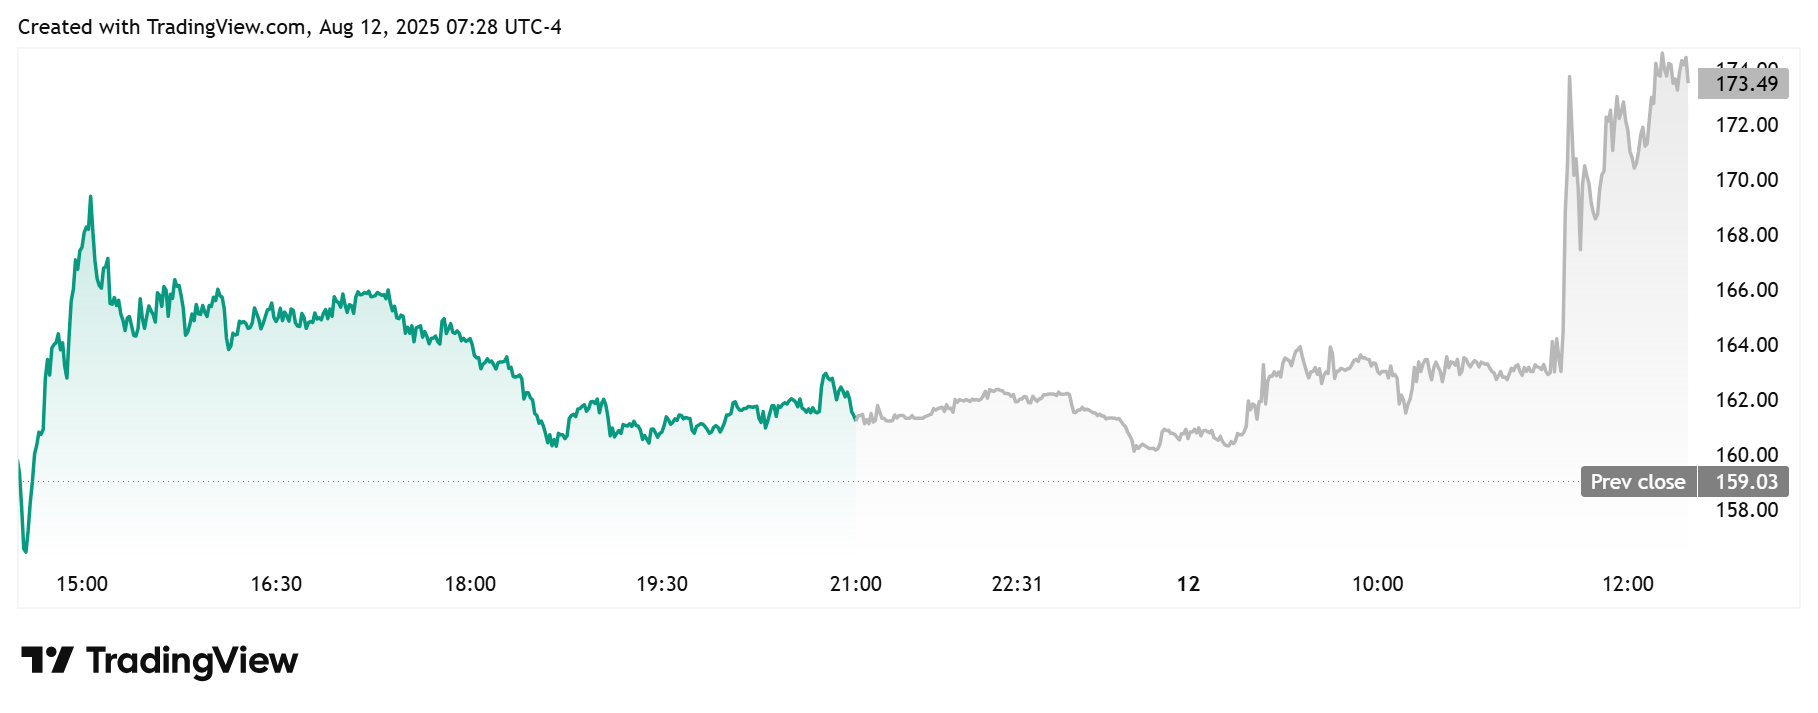Jump to the bold '12' date label
Viewport: 1818px width, 713px height.
pyautogui.click(x=1188, y=584)
